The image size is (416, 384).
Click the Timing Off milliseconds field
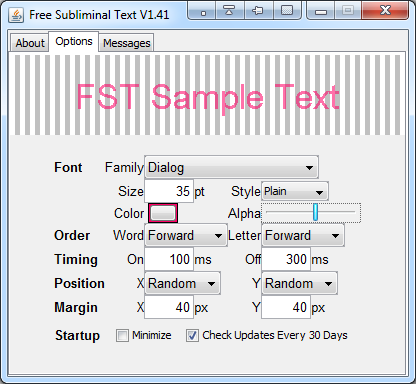point(286,259)
